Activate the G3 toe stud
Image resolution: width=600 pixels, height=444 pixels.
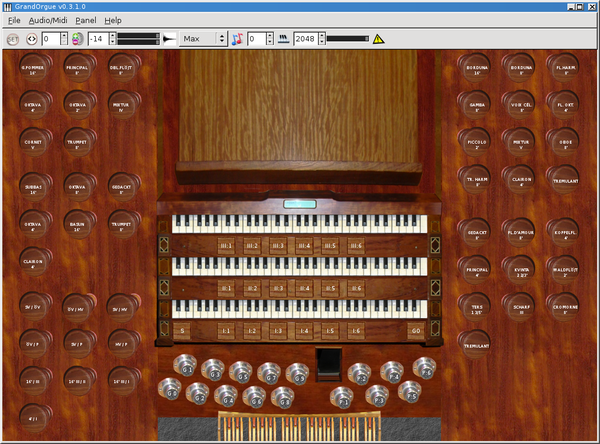point(213,370)
